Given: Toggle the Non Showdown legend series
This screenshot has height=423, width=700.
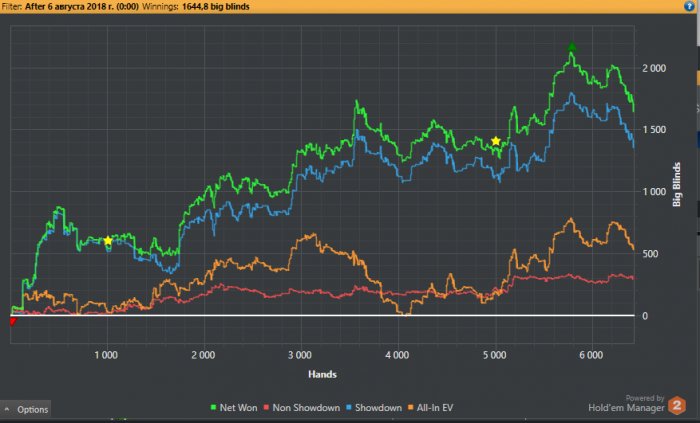Looking at the screenshot, I should click(x=301, y=407).
